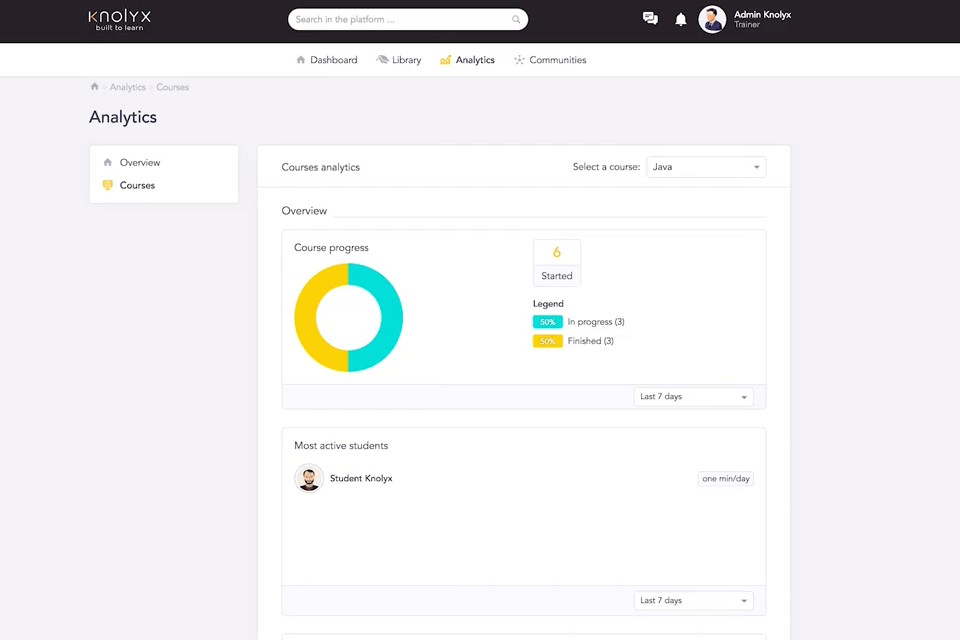Click the Courses trophy icon in sidebar
Image resolution: width=960 pixels, height=640 pixels.
pos(108,185)
